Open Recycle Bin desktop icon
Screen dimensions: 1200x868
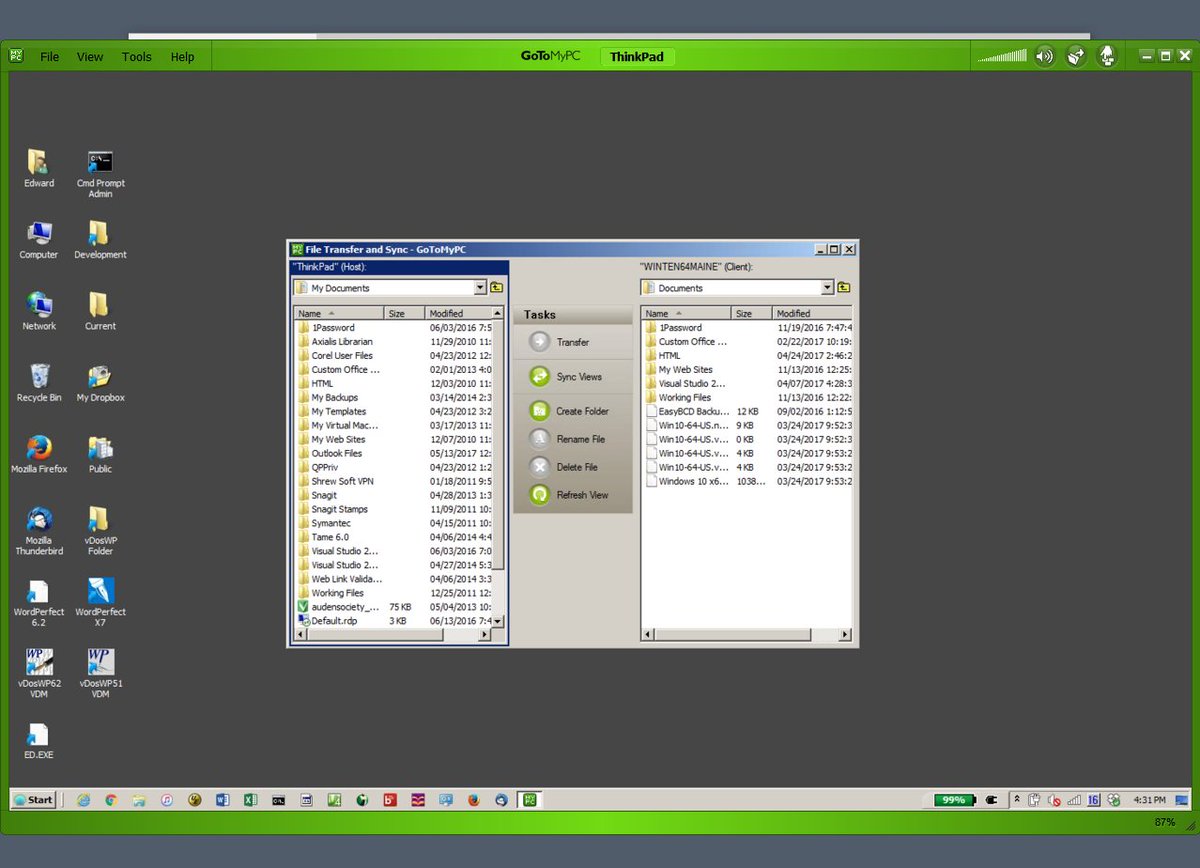click(x=39, y=382)
